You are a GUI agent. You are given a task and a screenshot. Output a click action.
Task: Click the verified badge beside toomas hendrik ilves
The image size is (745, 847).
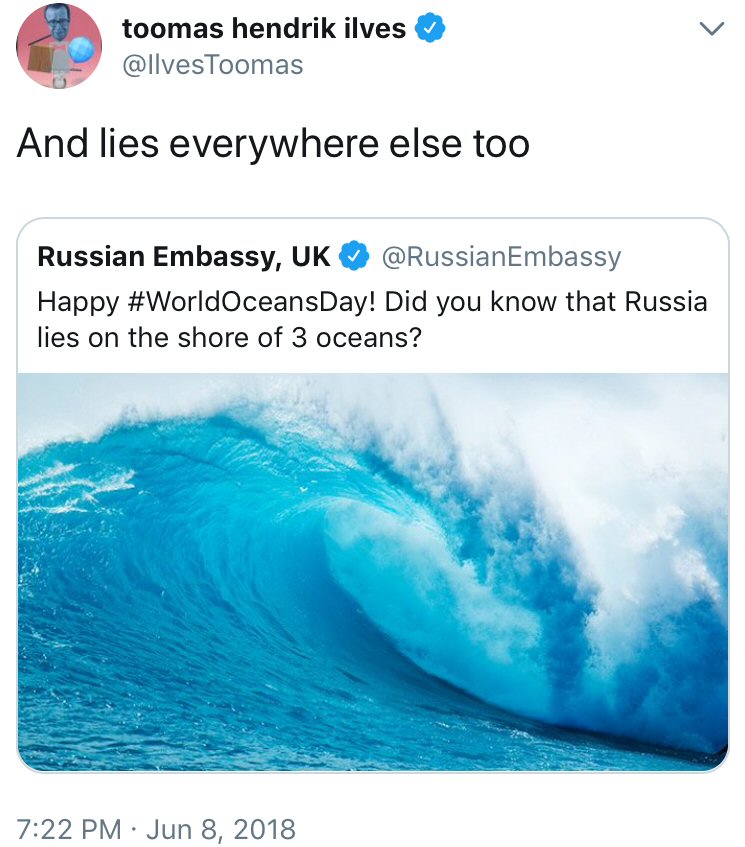coord(430,29)
